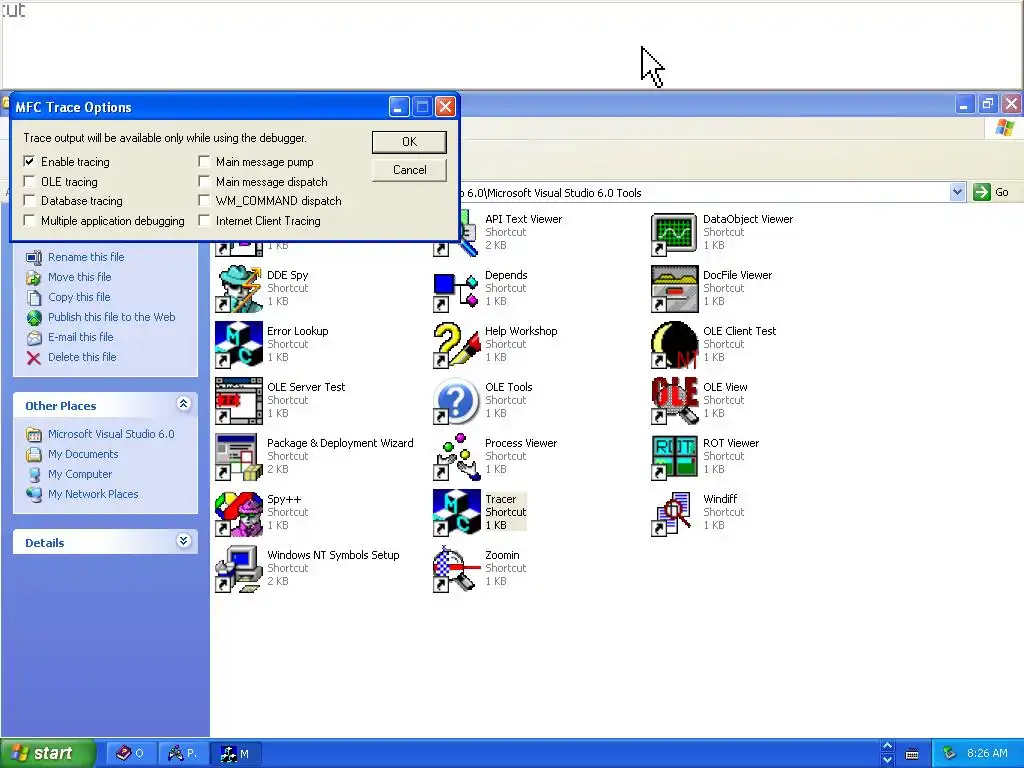Switch to the 'M' taskbar button
Screen dimensions: 1024x768
tap(236, 754)
